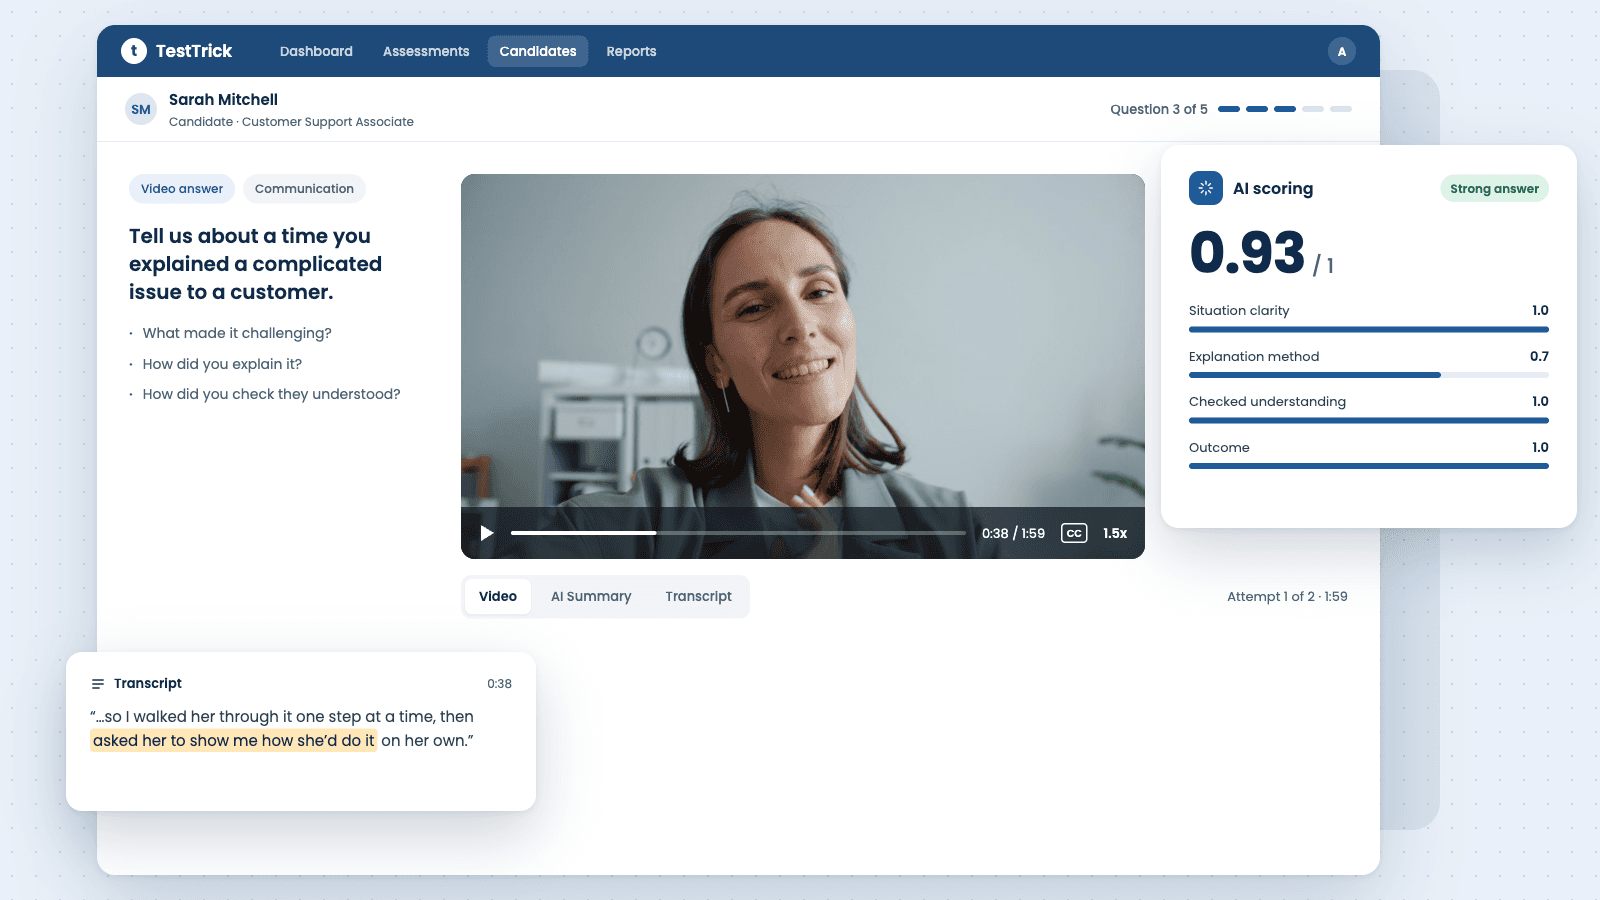Click the TestTrick brand name

click(194, 51)
